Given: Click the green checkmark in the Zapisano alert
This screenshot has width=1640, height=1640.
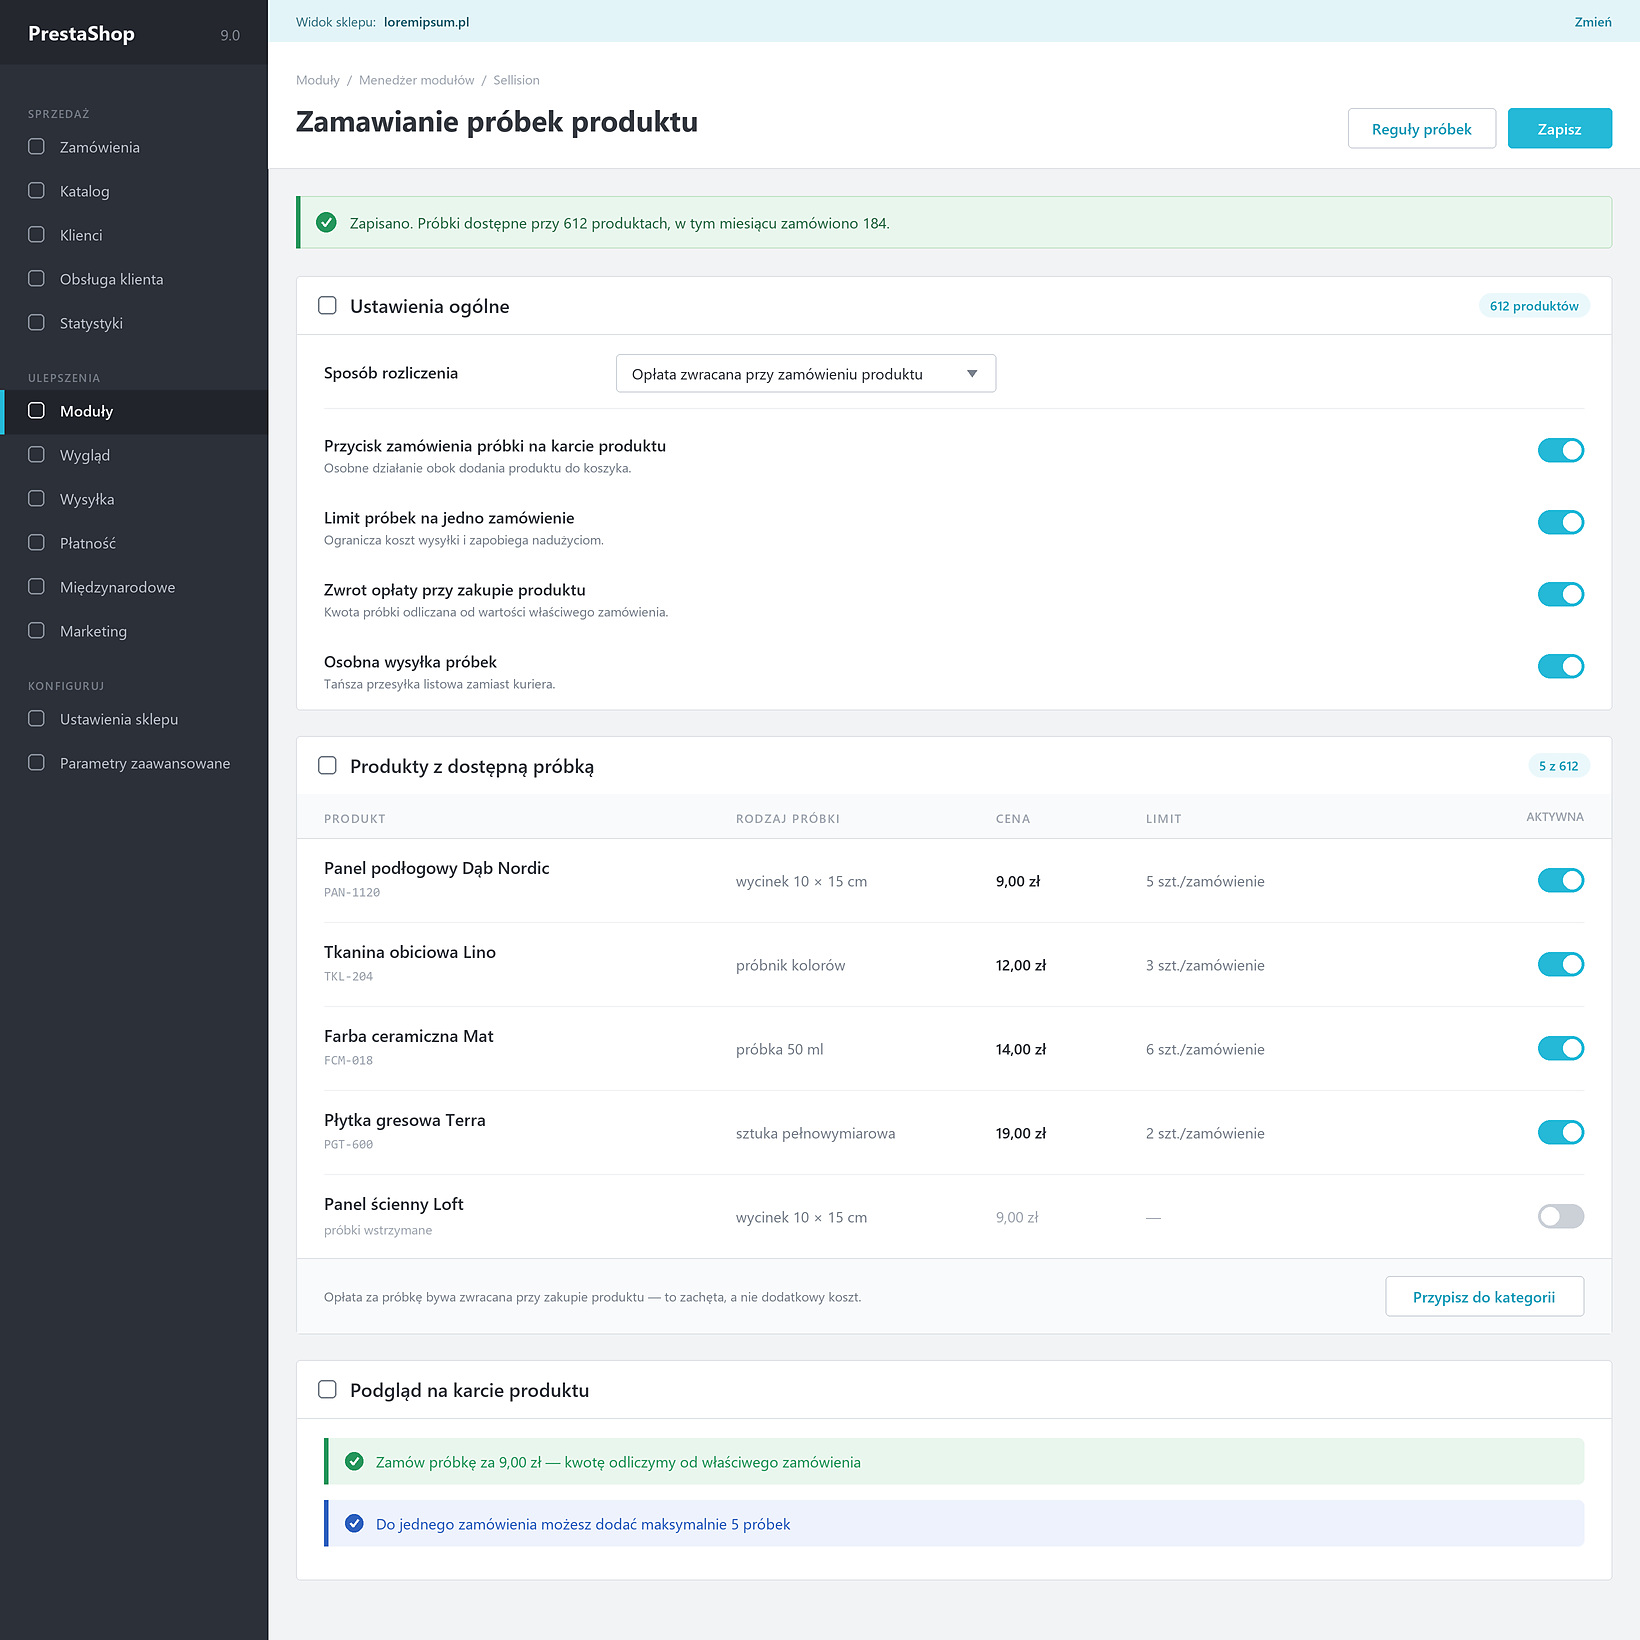Looking at the screenshot, I should 326,223.
